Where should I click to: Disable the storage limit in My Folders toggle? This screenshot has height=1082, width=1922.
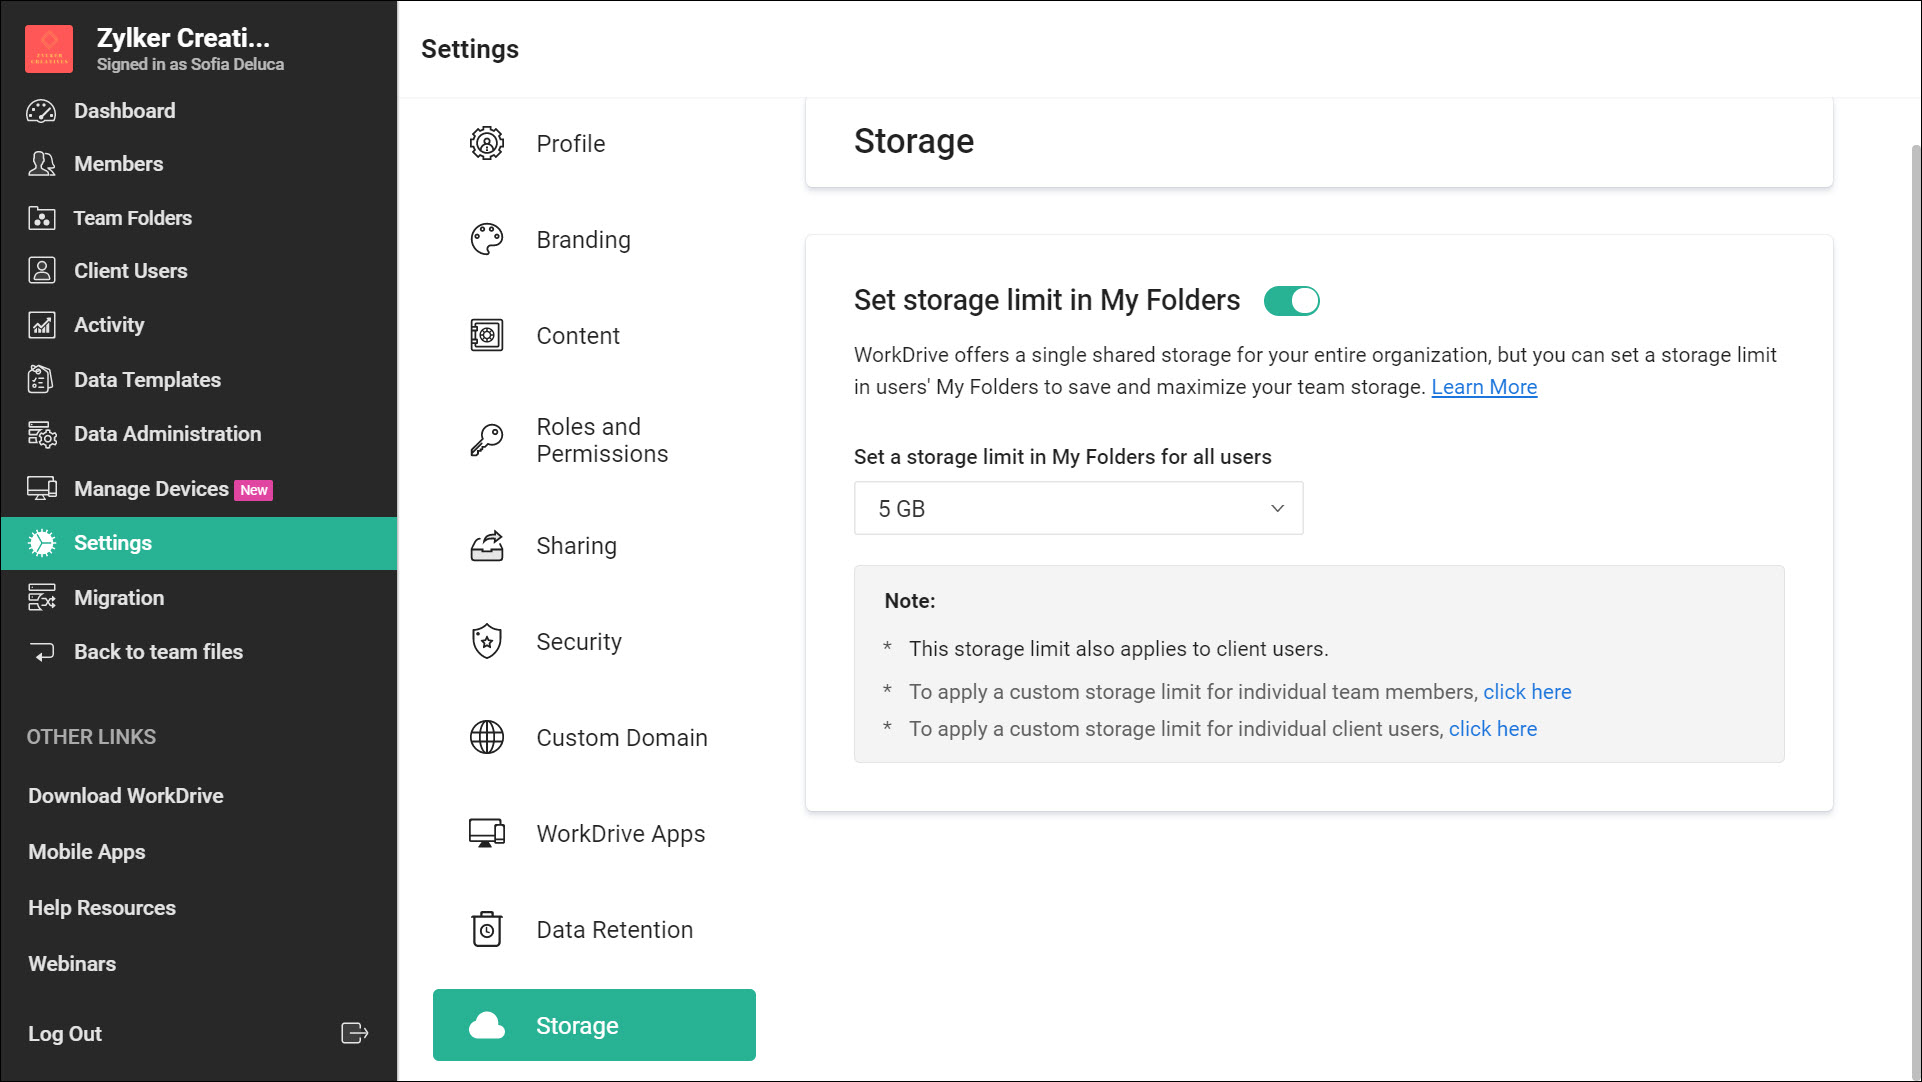[1292, 300]
